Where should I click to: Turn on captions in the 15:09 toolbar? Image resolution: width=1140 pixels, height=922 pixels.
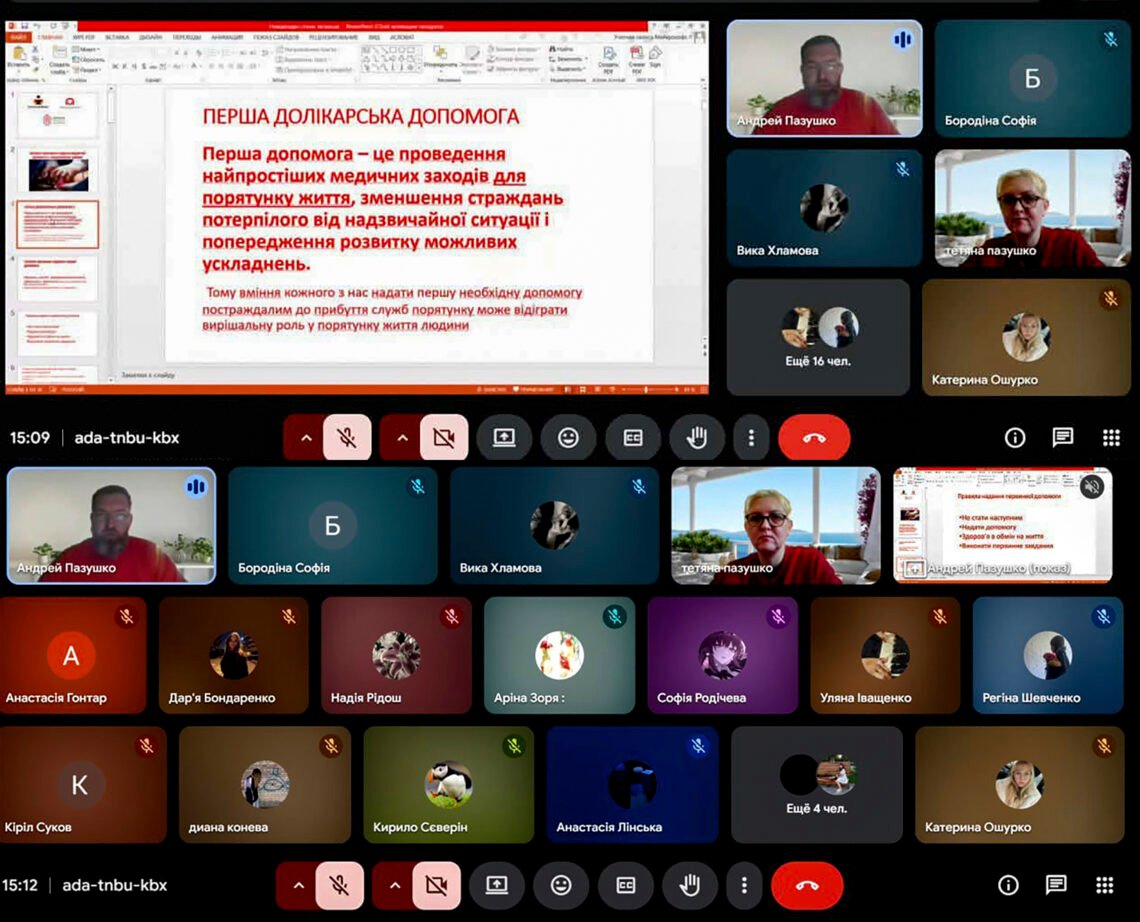tap(632, 438)
